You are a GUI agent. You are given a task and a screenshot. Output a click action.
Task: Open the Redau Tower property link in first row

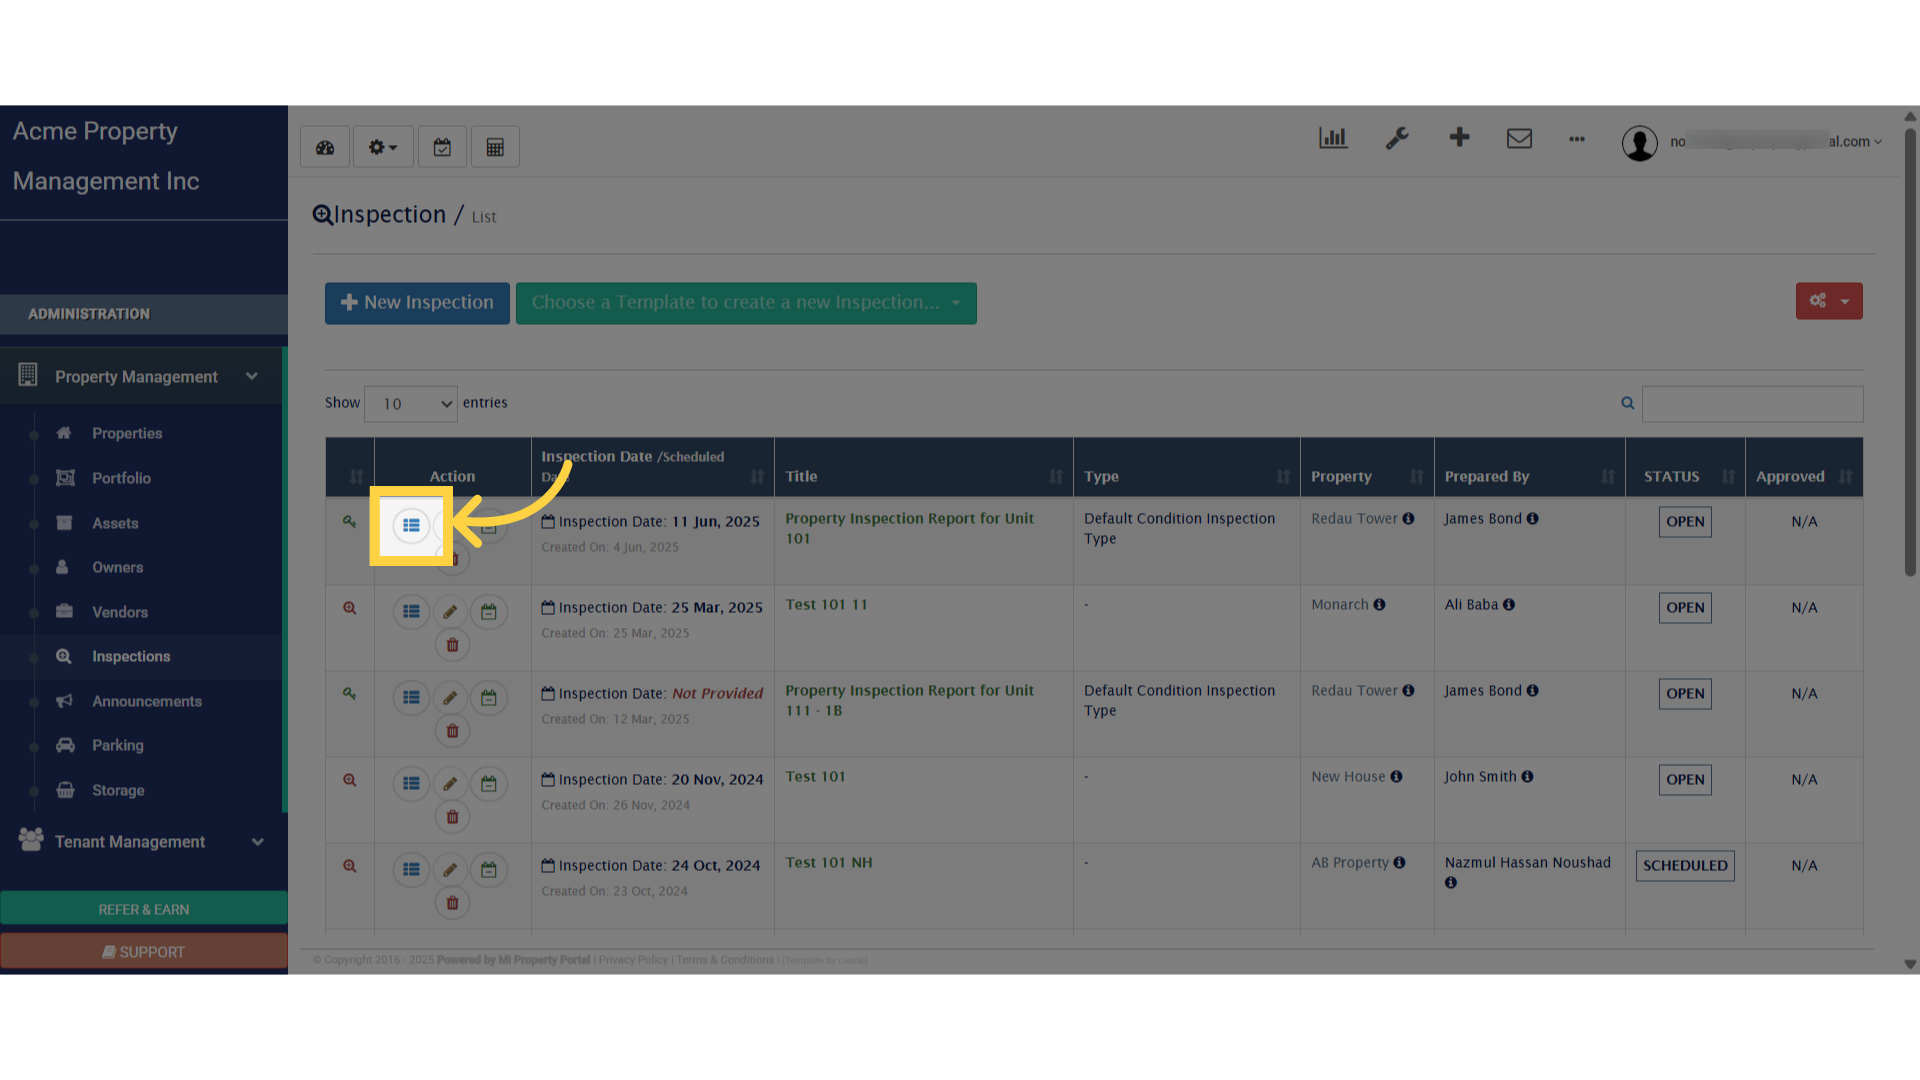1354,519
